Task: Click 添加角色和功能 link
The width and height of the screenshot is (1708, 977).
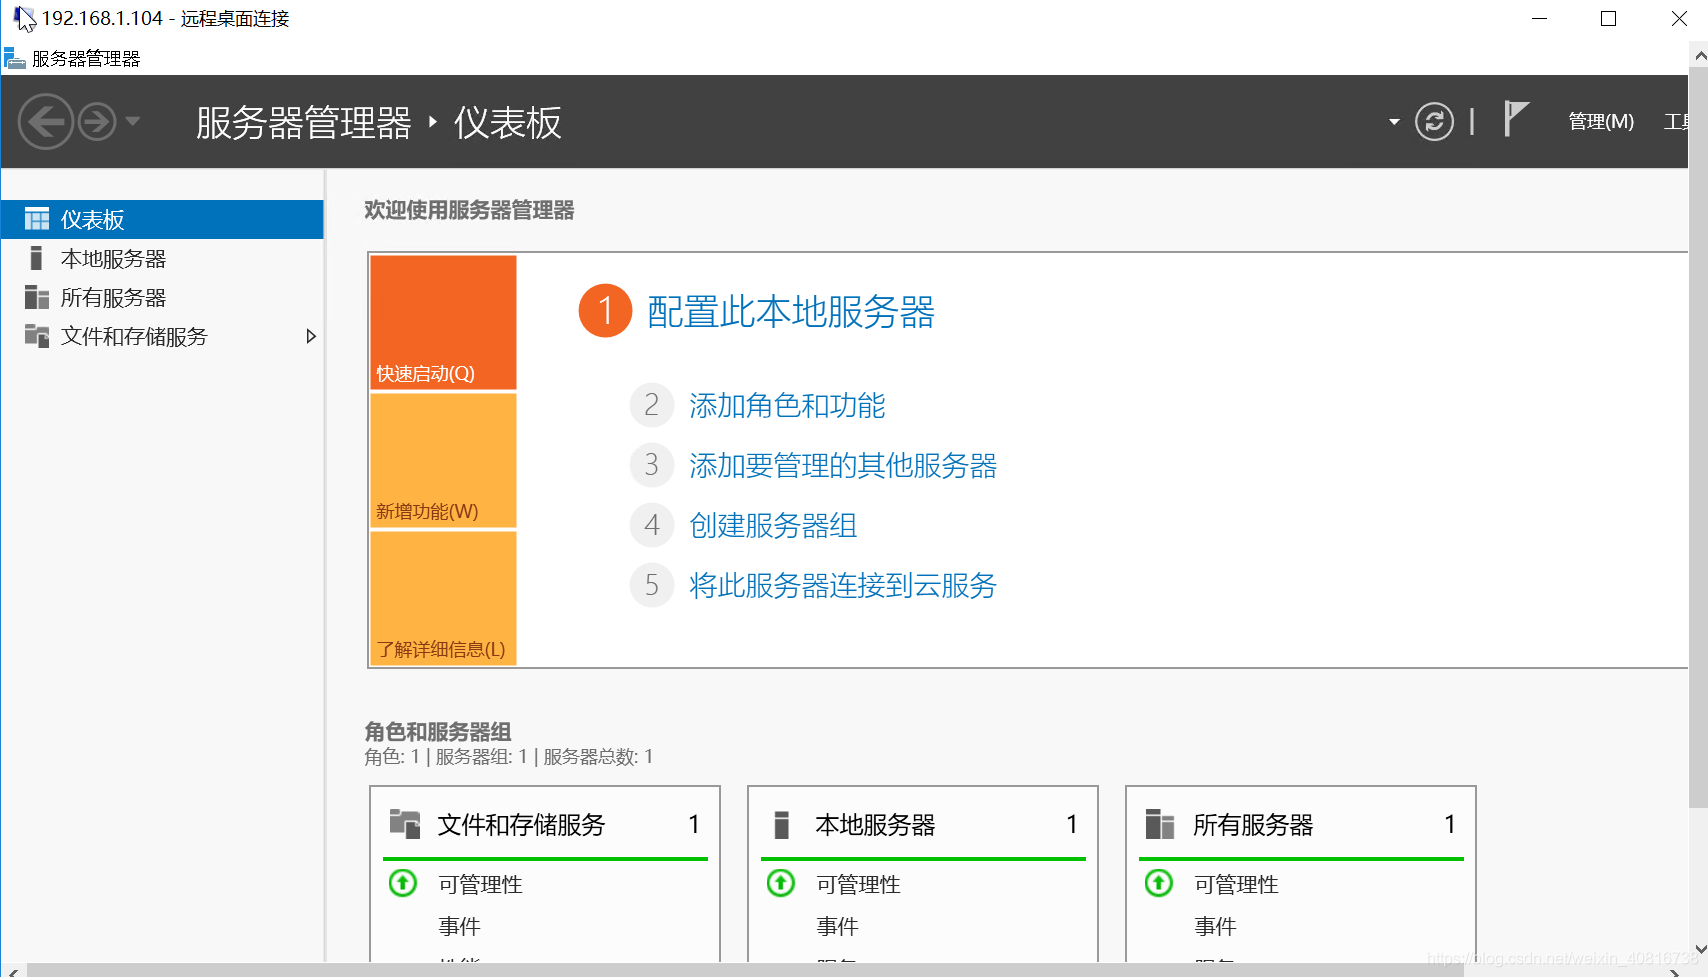Action: (x=787, y=405)
